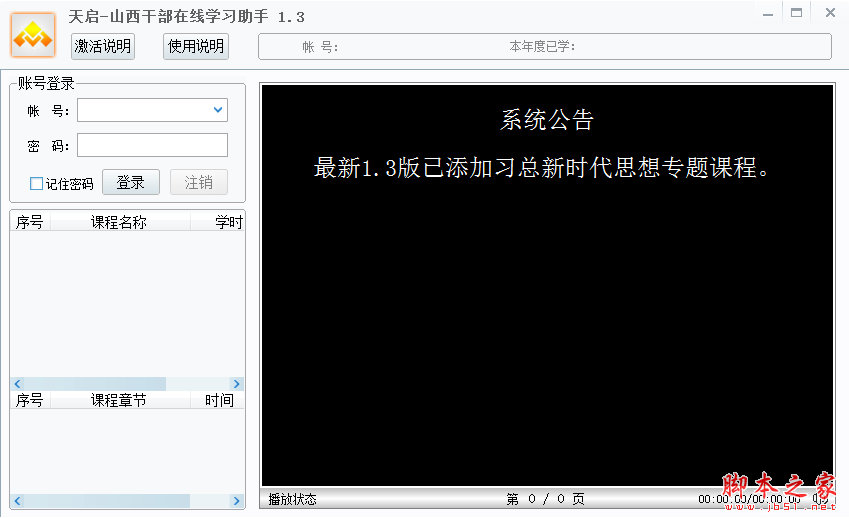Click left arrow of chapter list scrollbar
The image size is (849, 518).
[17, 501]
